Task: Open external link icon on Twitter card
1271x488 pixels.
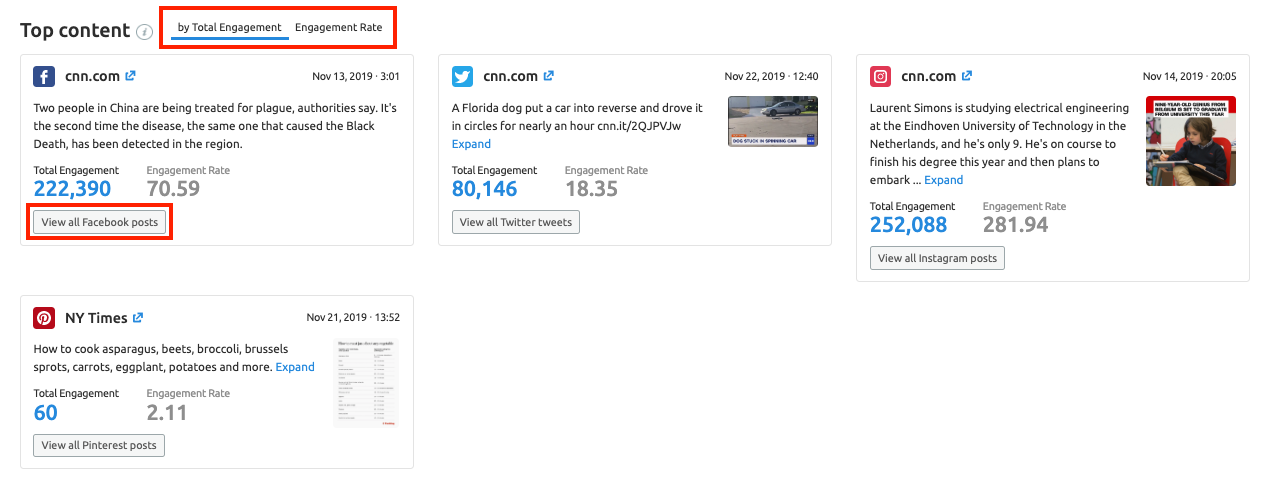Action: pyautogui.click(x=548, y=76)
